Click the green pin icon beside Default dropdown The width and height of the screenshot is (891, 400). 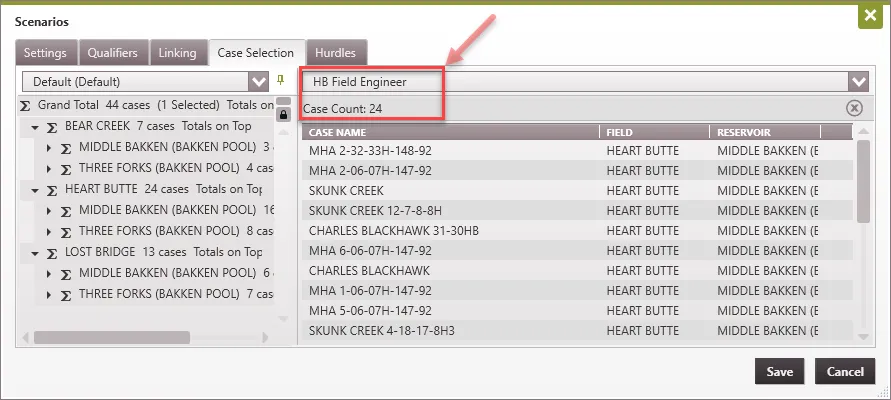281,80
